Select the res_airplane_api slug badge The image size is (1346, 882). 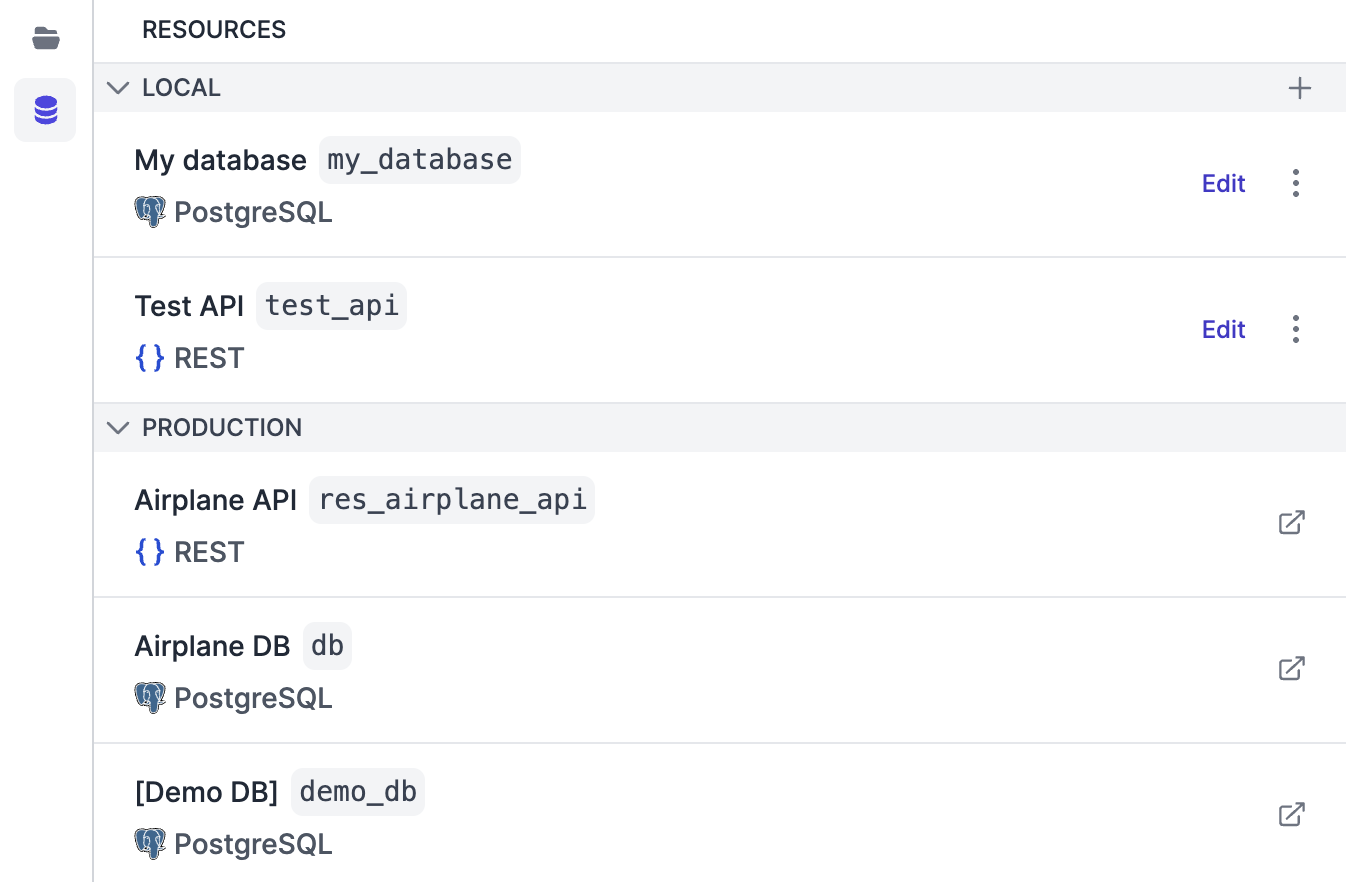[x=452, y=500]
